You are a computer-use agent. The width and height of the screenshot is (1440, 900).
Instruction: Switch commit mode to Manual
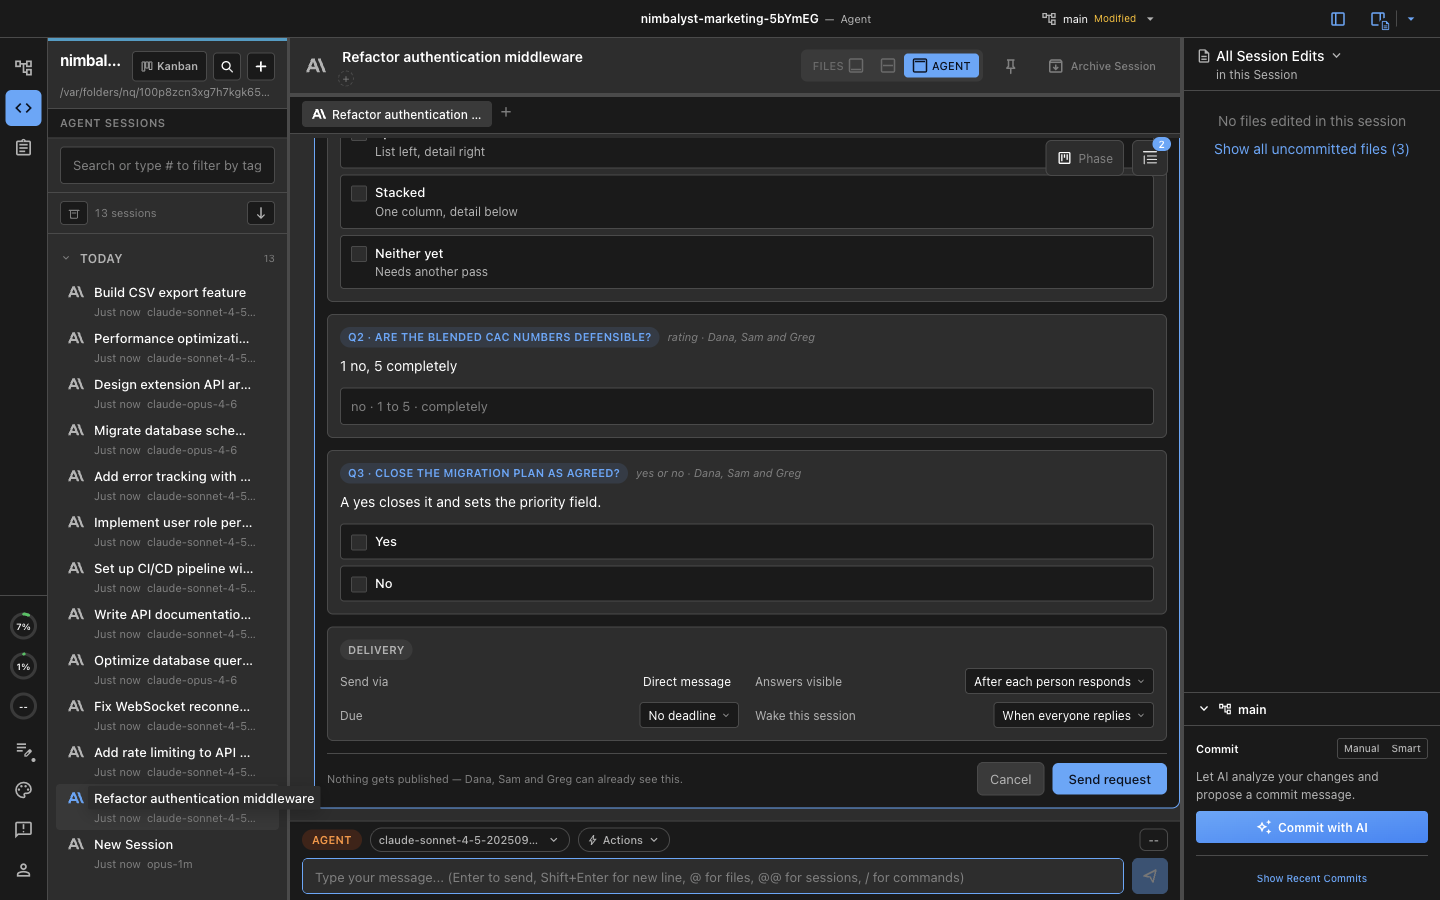(1361, 749)
